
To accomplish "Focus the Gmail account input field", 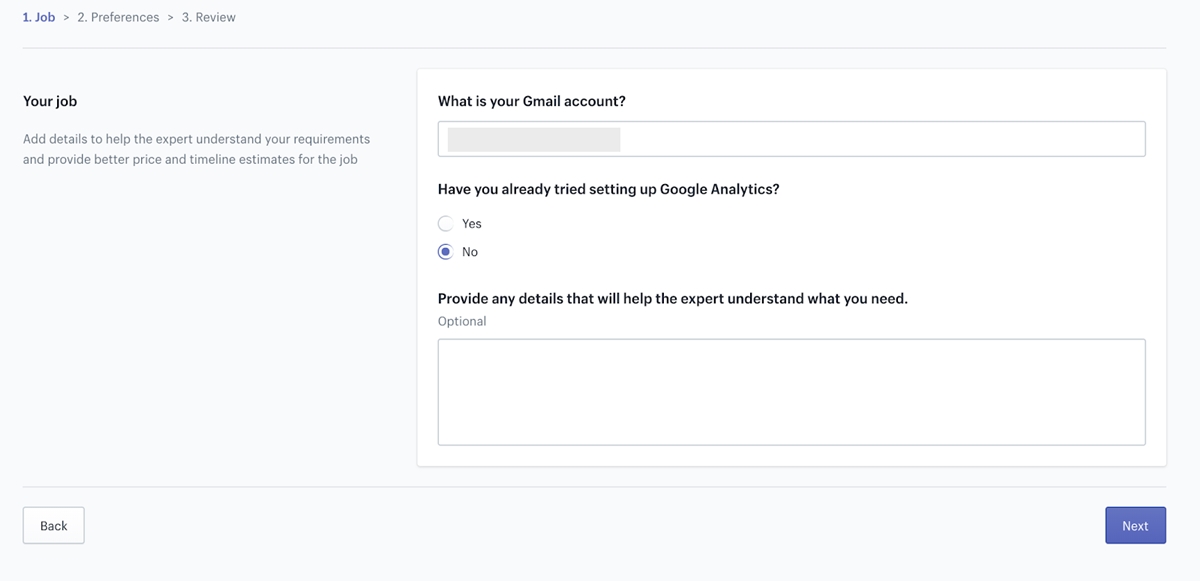I will point(880,139).
